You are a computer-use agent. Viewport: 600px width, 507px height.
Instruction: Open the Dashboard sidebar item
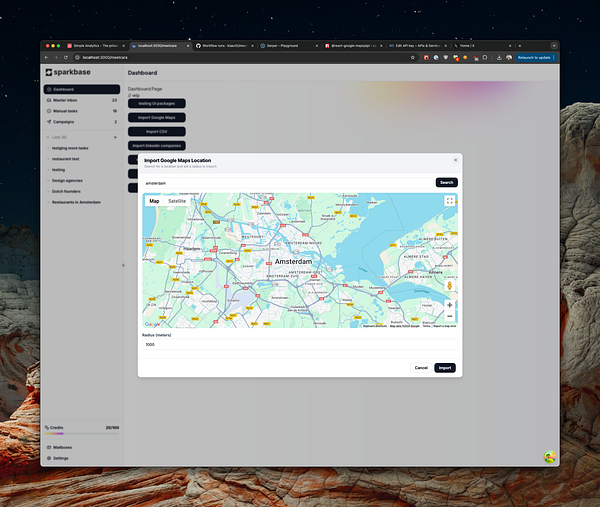click(82, 89)
